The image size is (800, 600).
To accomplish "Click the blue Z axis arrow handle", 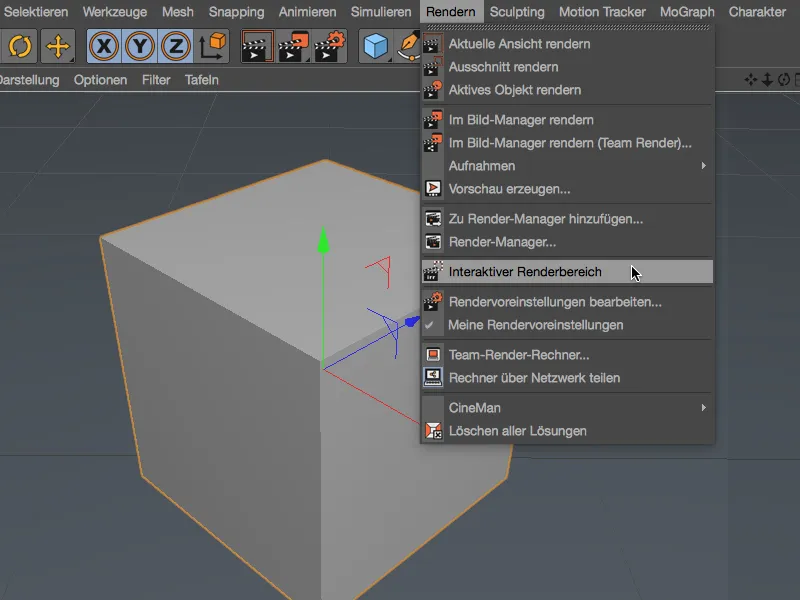I will coord(412,321).
